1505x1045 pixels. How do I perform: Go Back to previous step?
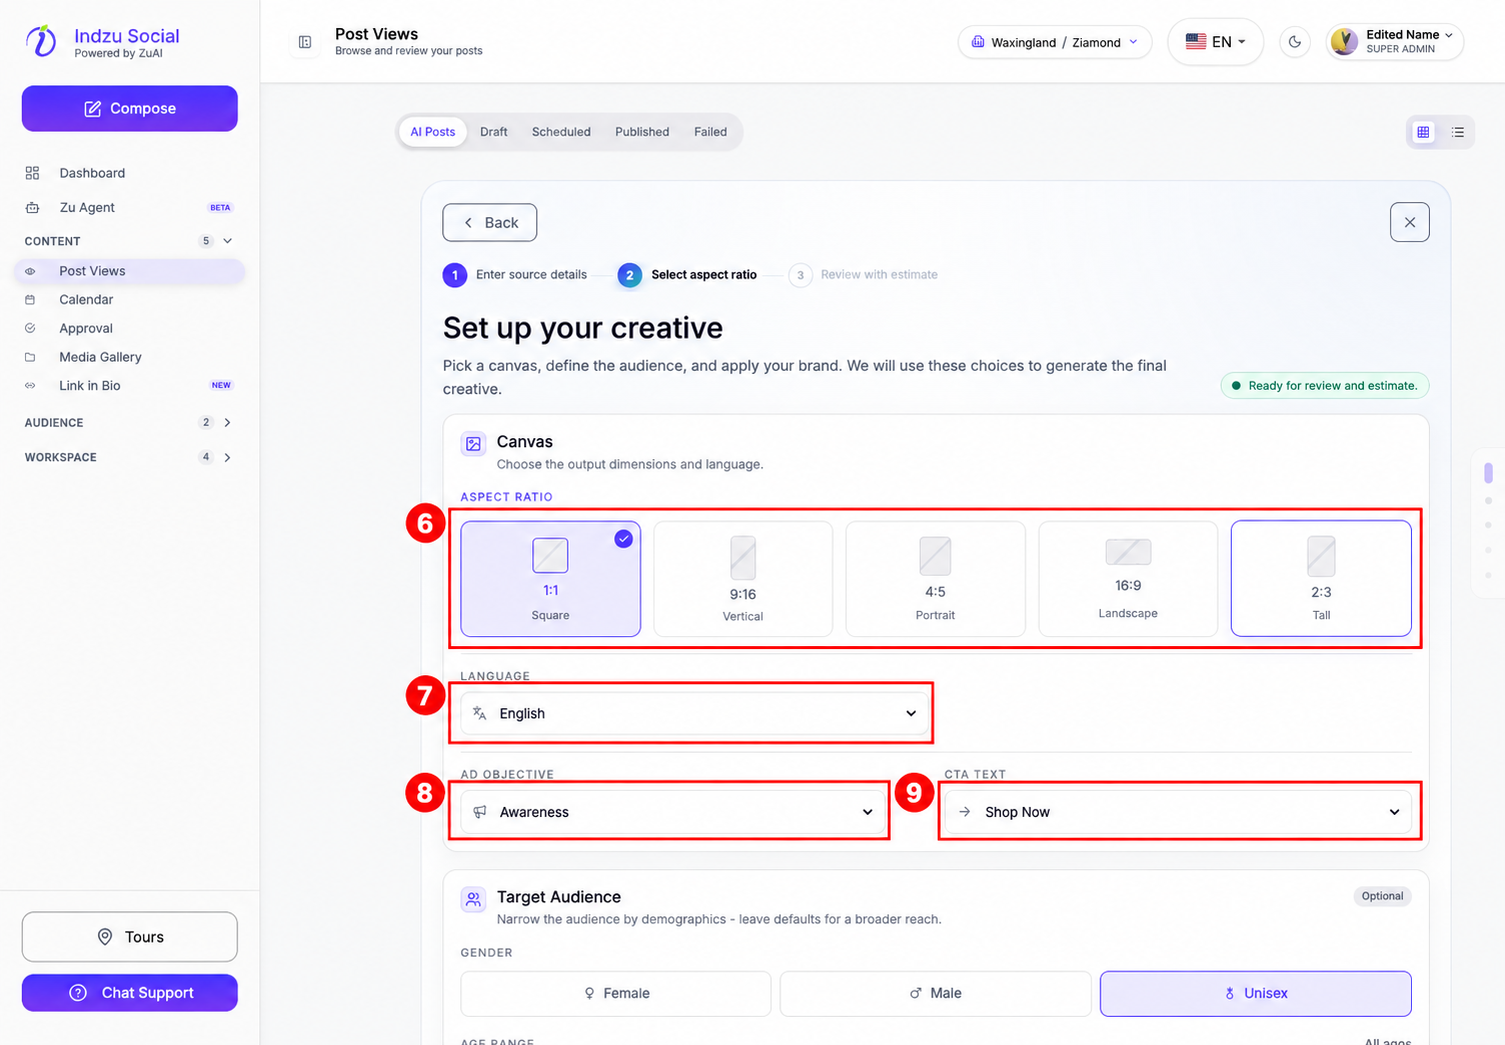point(490,223)
